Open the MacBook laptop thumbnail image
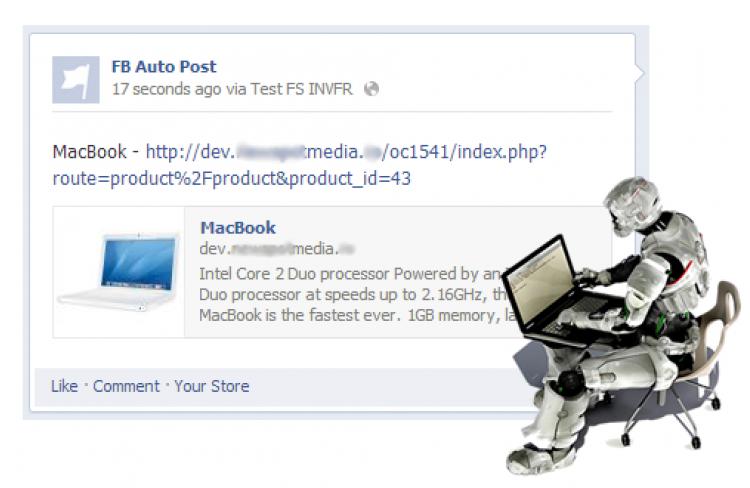This screenshot has height=488, width=750. (119, 272)
